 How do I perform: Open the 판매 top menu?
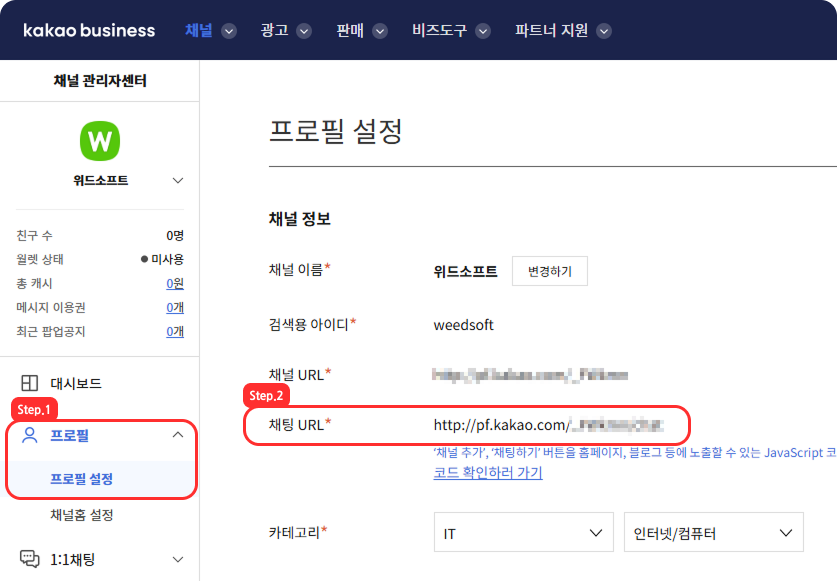pyautogui.click(x=350, y=30)
